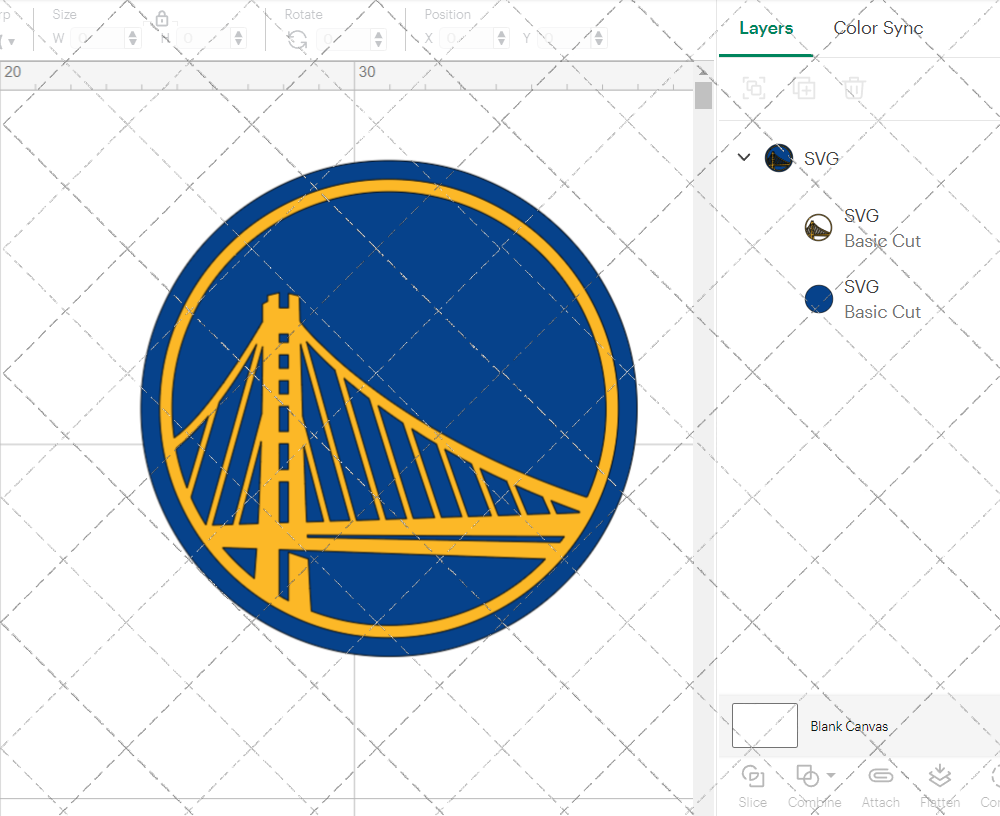1000x816 pixels.
Task: Click the Attach tool
Action: click(880, 786)
